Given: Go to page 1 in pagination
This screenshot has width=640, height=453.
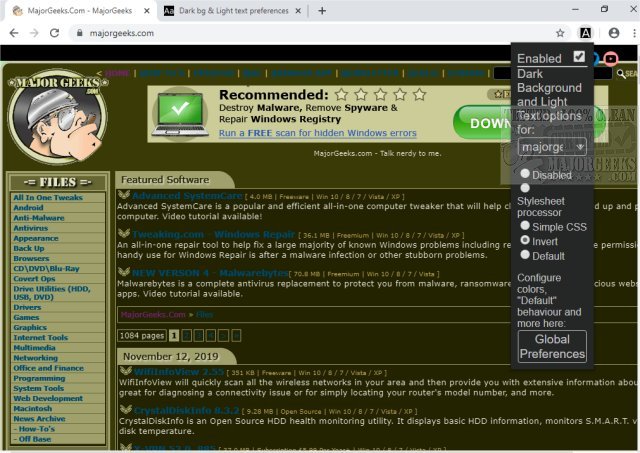Looking at the screenshot, I should point(174,335).
